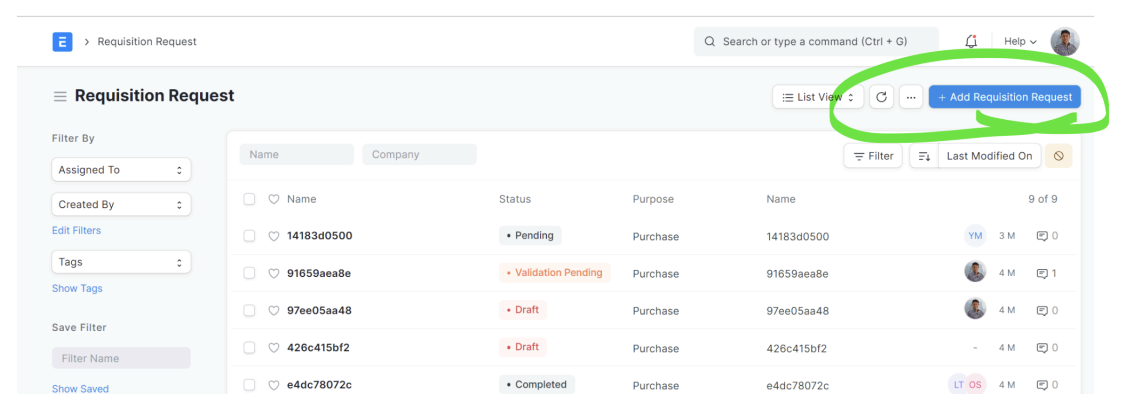Click Add Requisition Request button
Image resolution: width=1122 pixels, height=414 pixels.
click(1005, 97)
